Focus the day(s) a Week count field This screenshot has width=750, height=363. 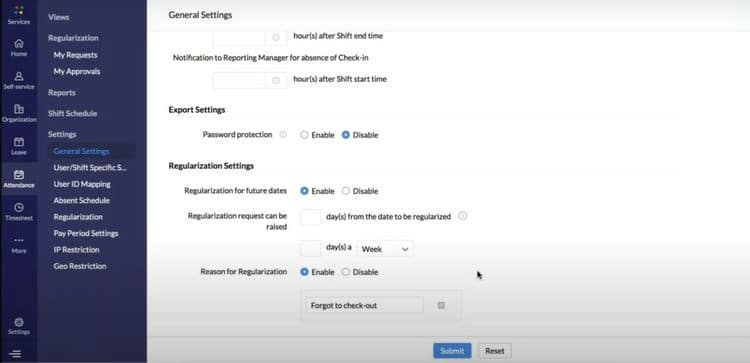[x=310, y=248]
